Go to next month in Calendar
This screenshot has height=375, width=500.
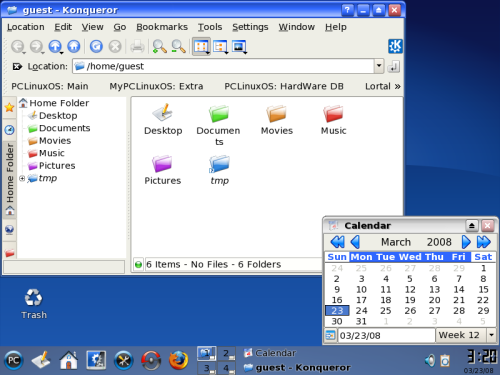466,242
